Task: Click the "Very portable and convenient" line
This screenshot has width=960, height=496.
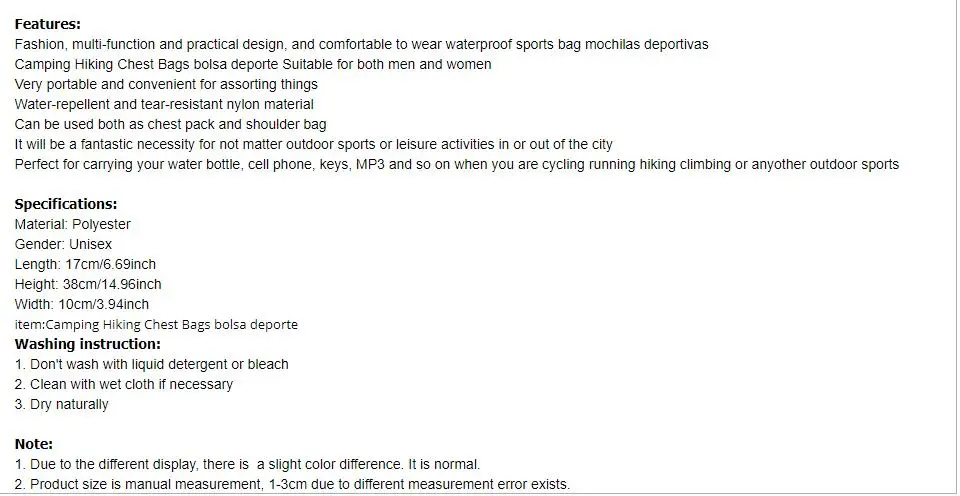Action: [x=166, y=84]
